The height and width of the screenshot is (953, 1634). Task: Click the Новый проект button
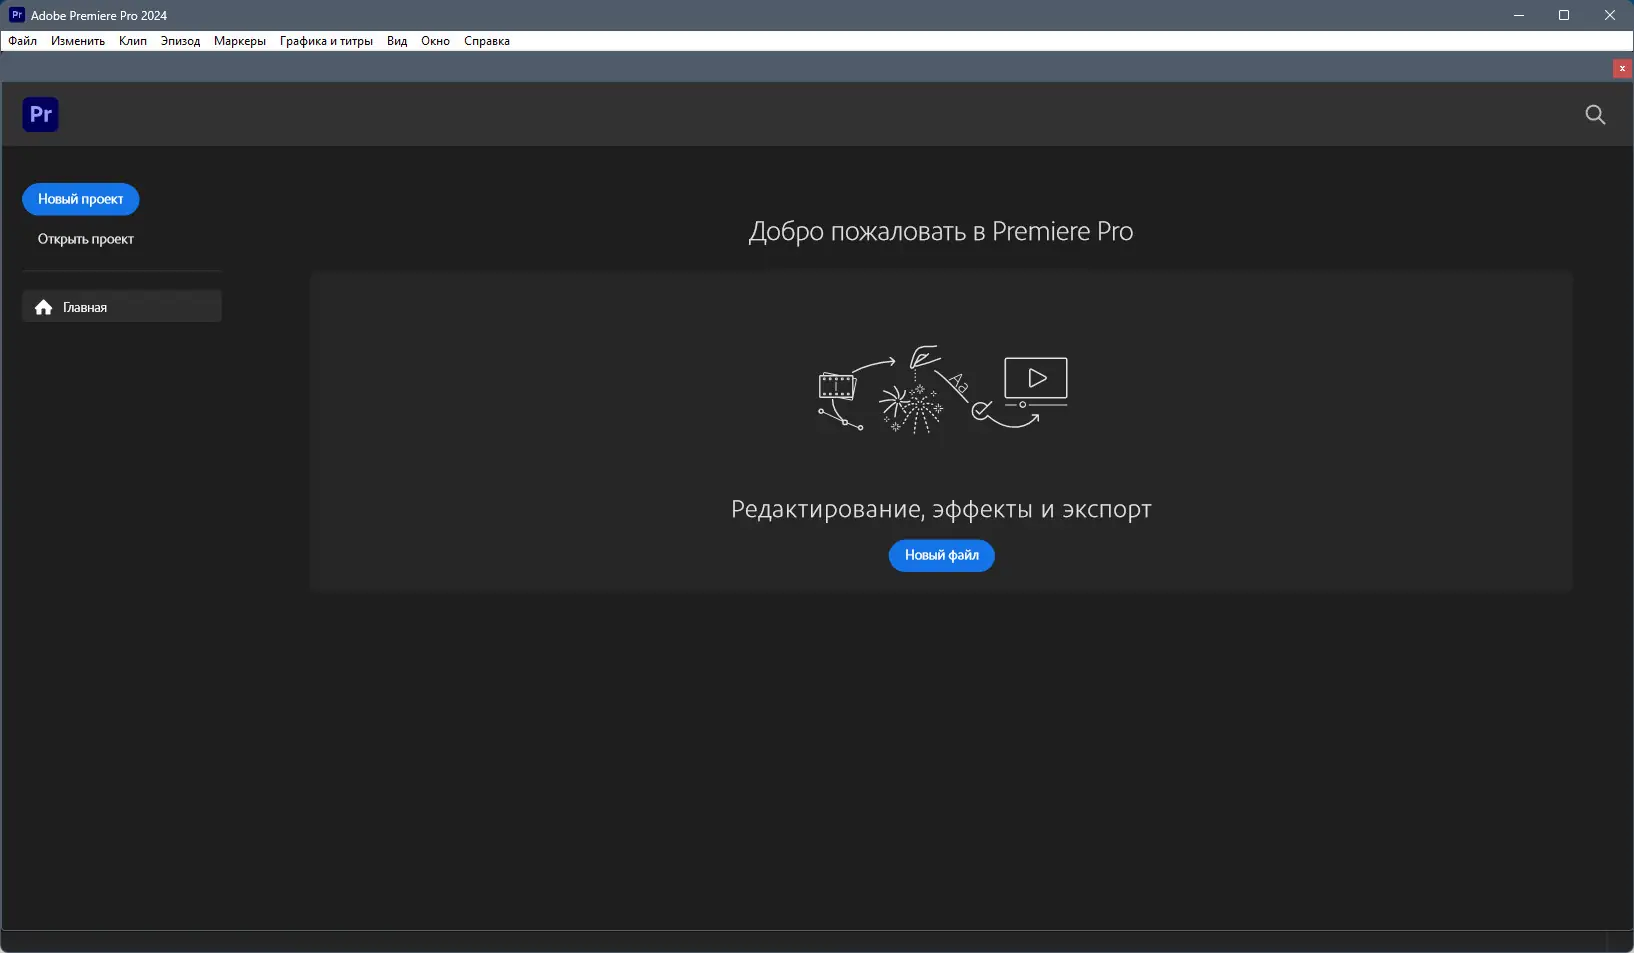click(x=80, y=199)
